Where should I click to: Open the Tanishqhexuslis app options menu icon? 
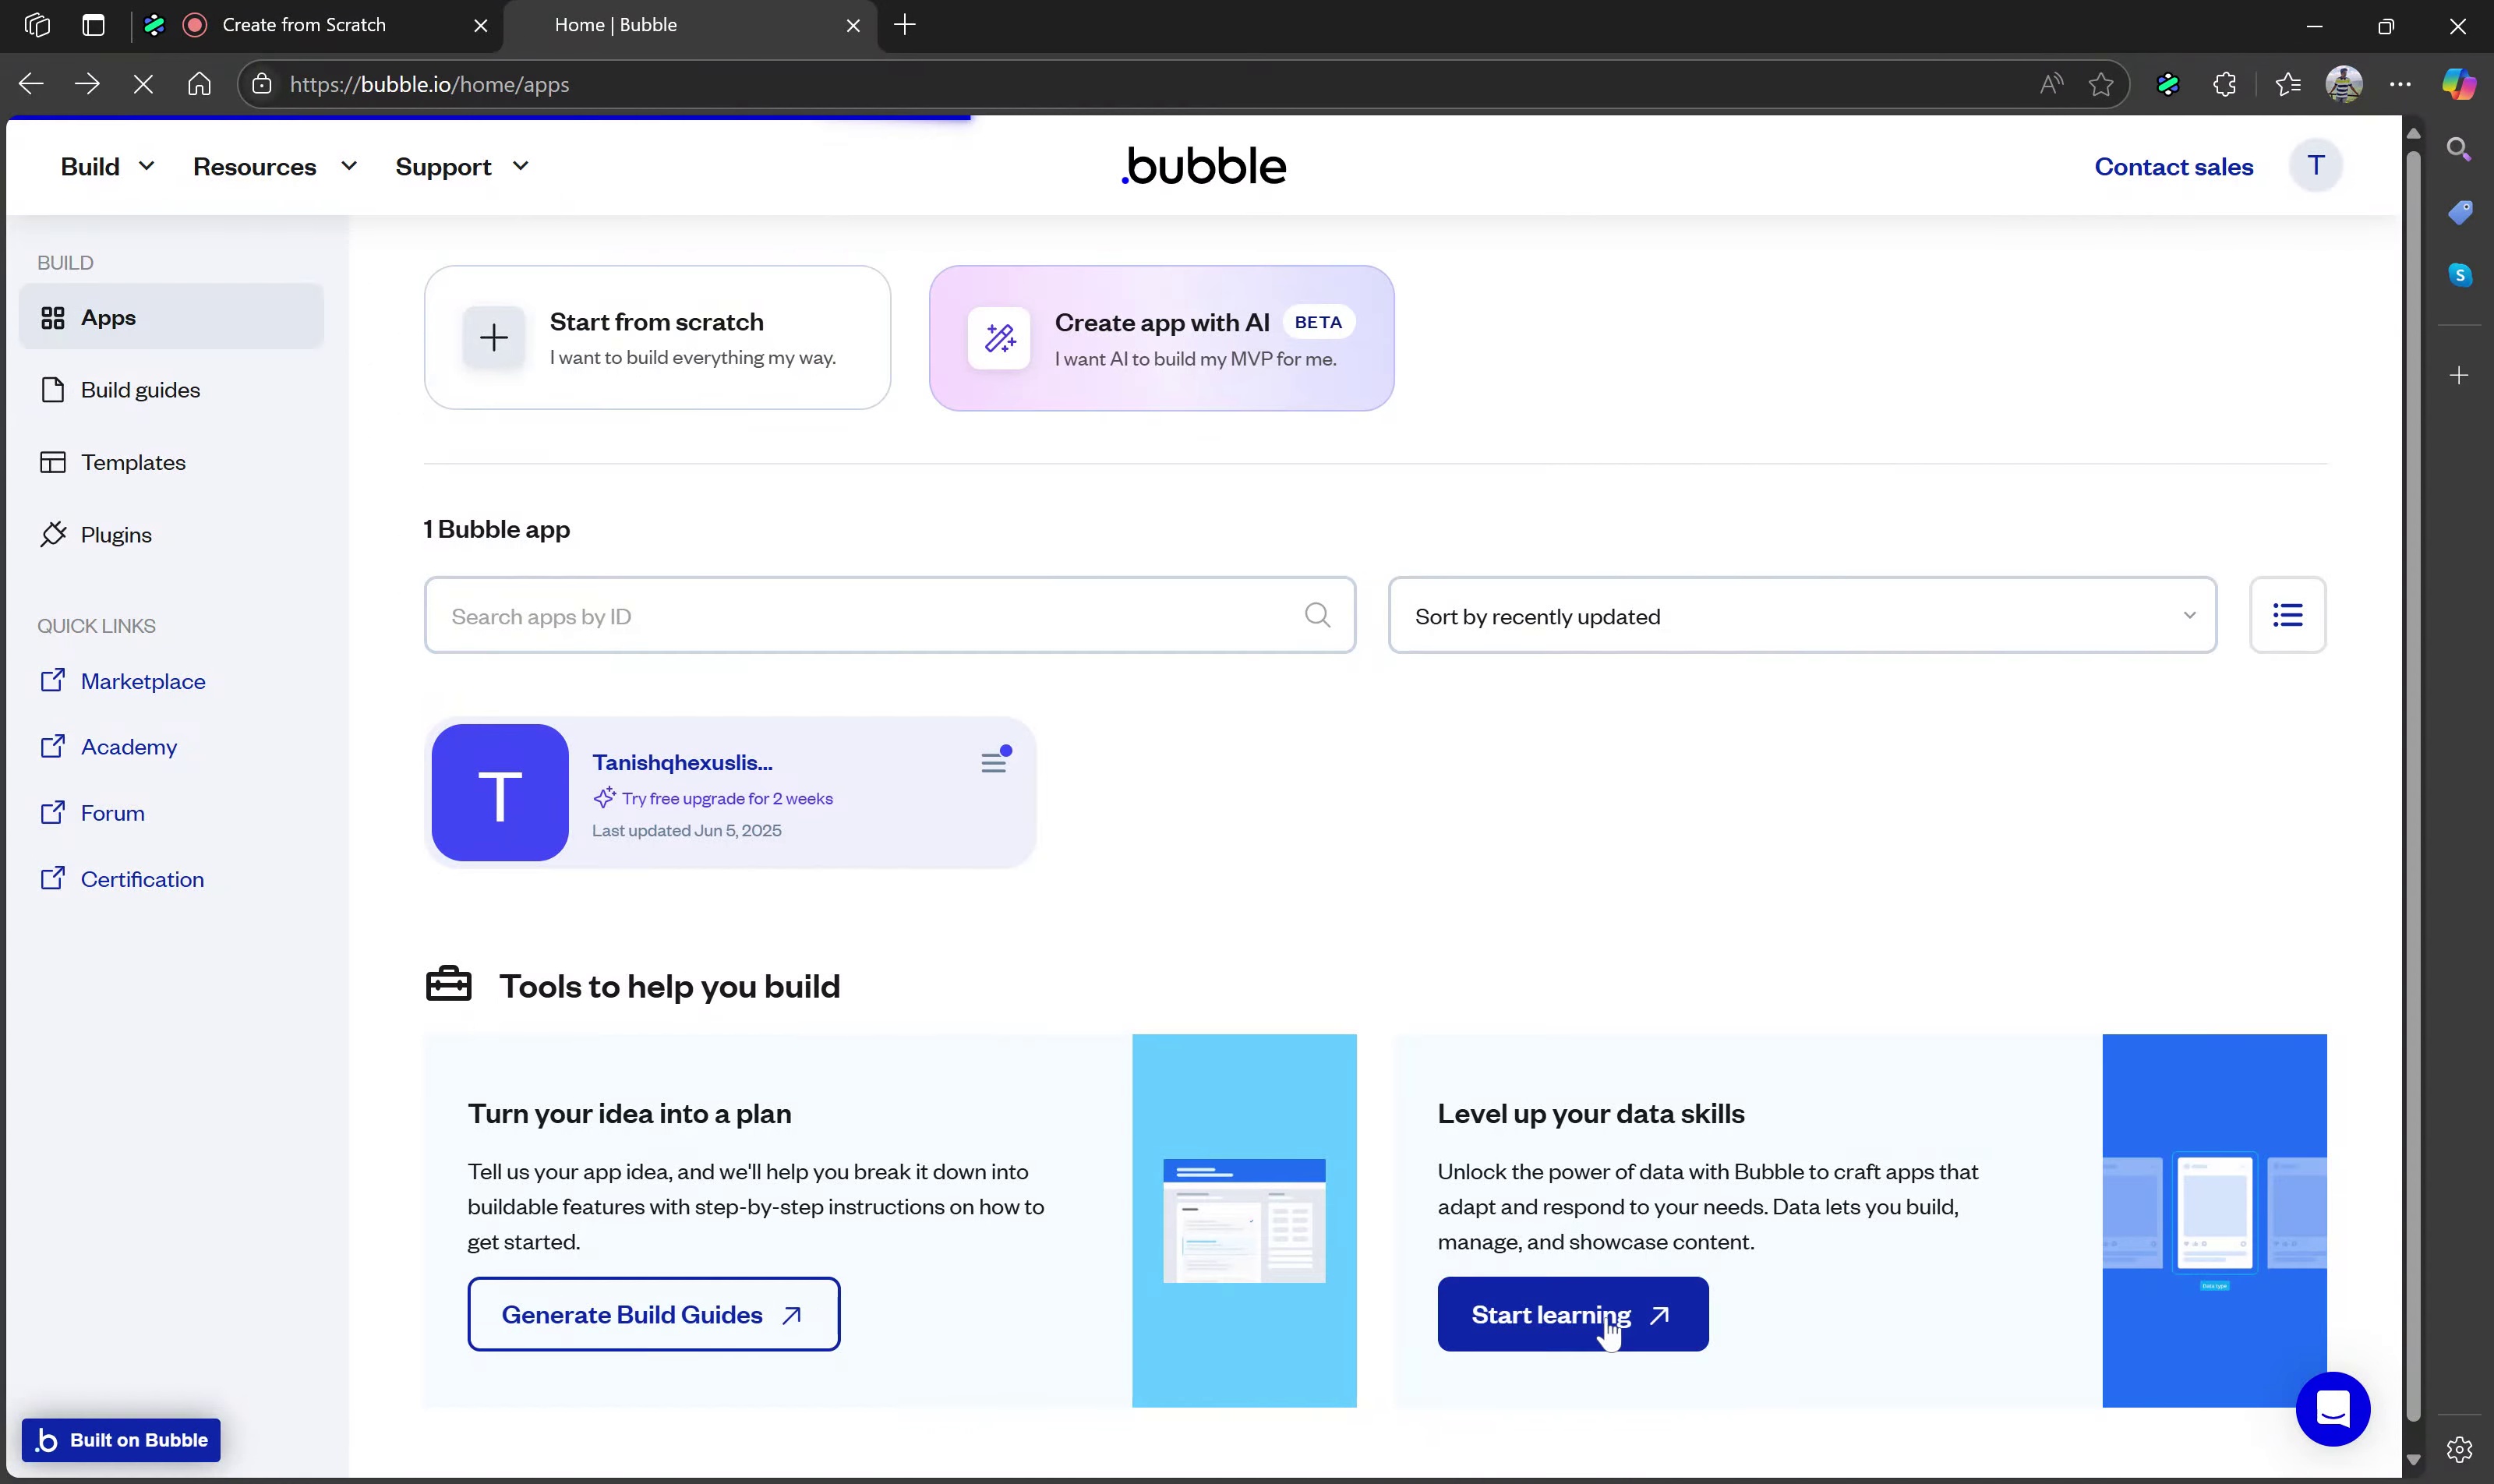click(993, 763)
